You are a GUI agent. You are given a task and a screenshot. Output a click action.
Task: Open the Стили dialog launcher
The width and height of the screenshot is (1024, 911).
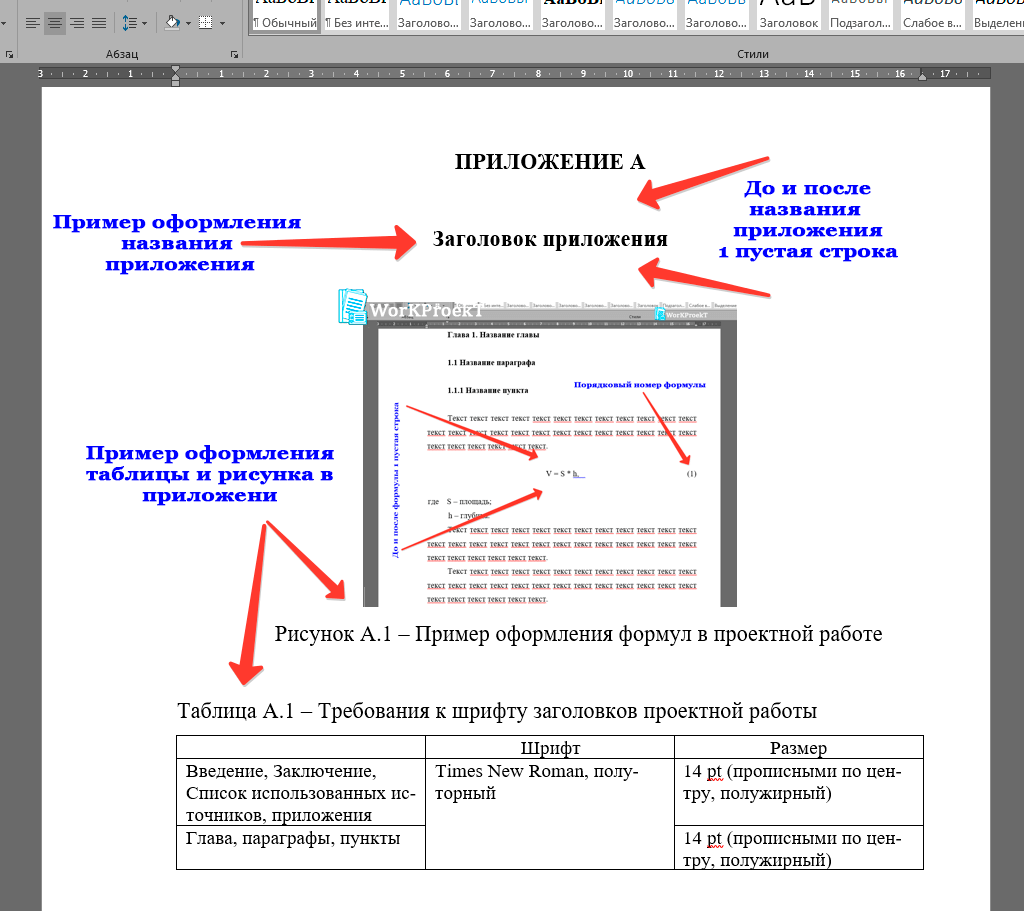1016,53
